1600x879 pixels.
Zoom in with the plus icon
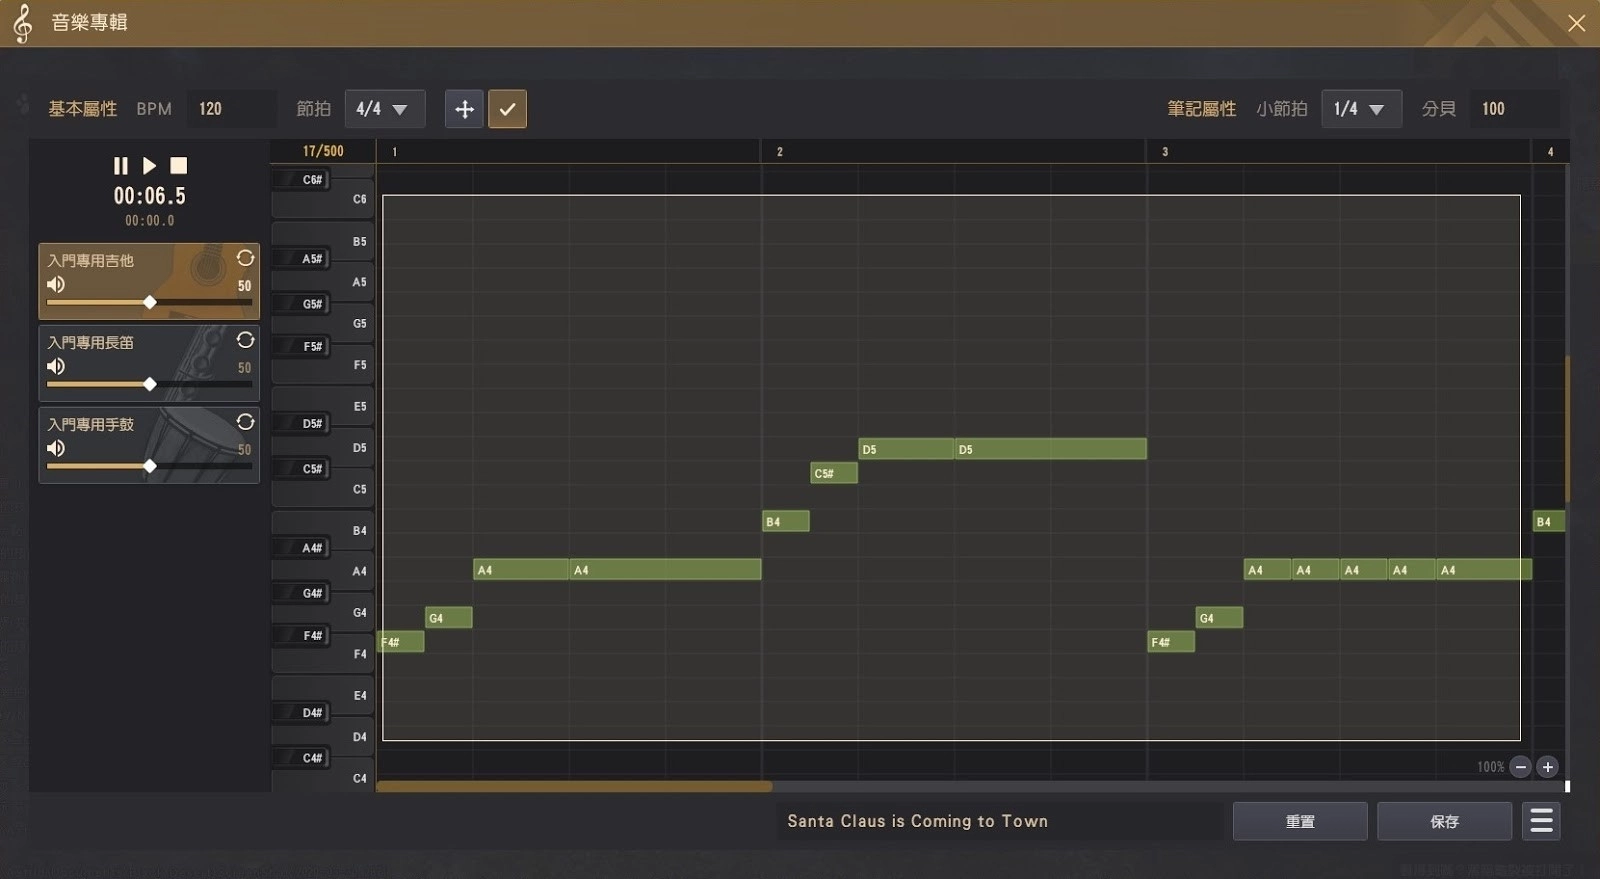click(1547, 767)
